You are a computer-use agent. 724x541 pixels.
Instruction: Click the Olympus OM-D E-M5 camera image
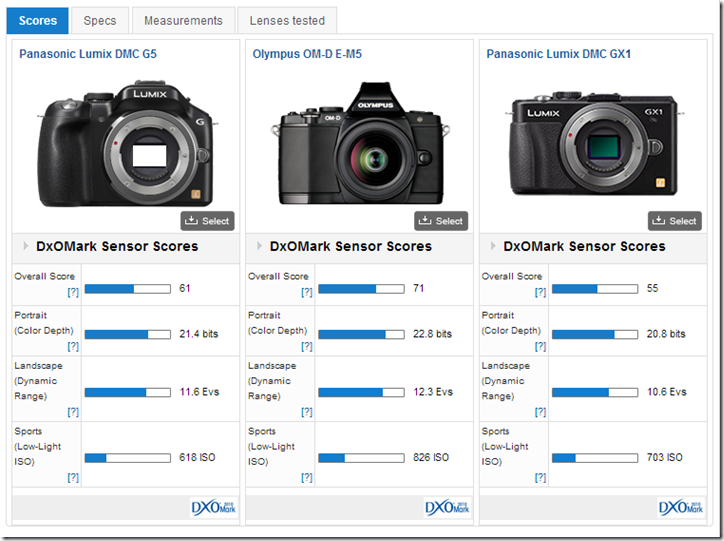[360, 143]
